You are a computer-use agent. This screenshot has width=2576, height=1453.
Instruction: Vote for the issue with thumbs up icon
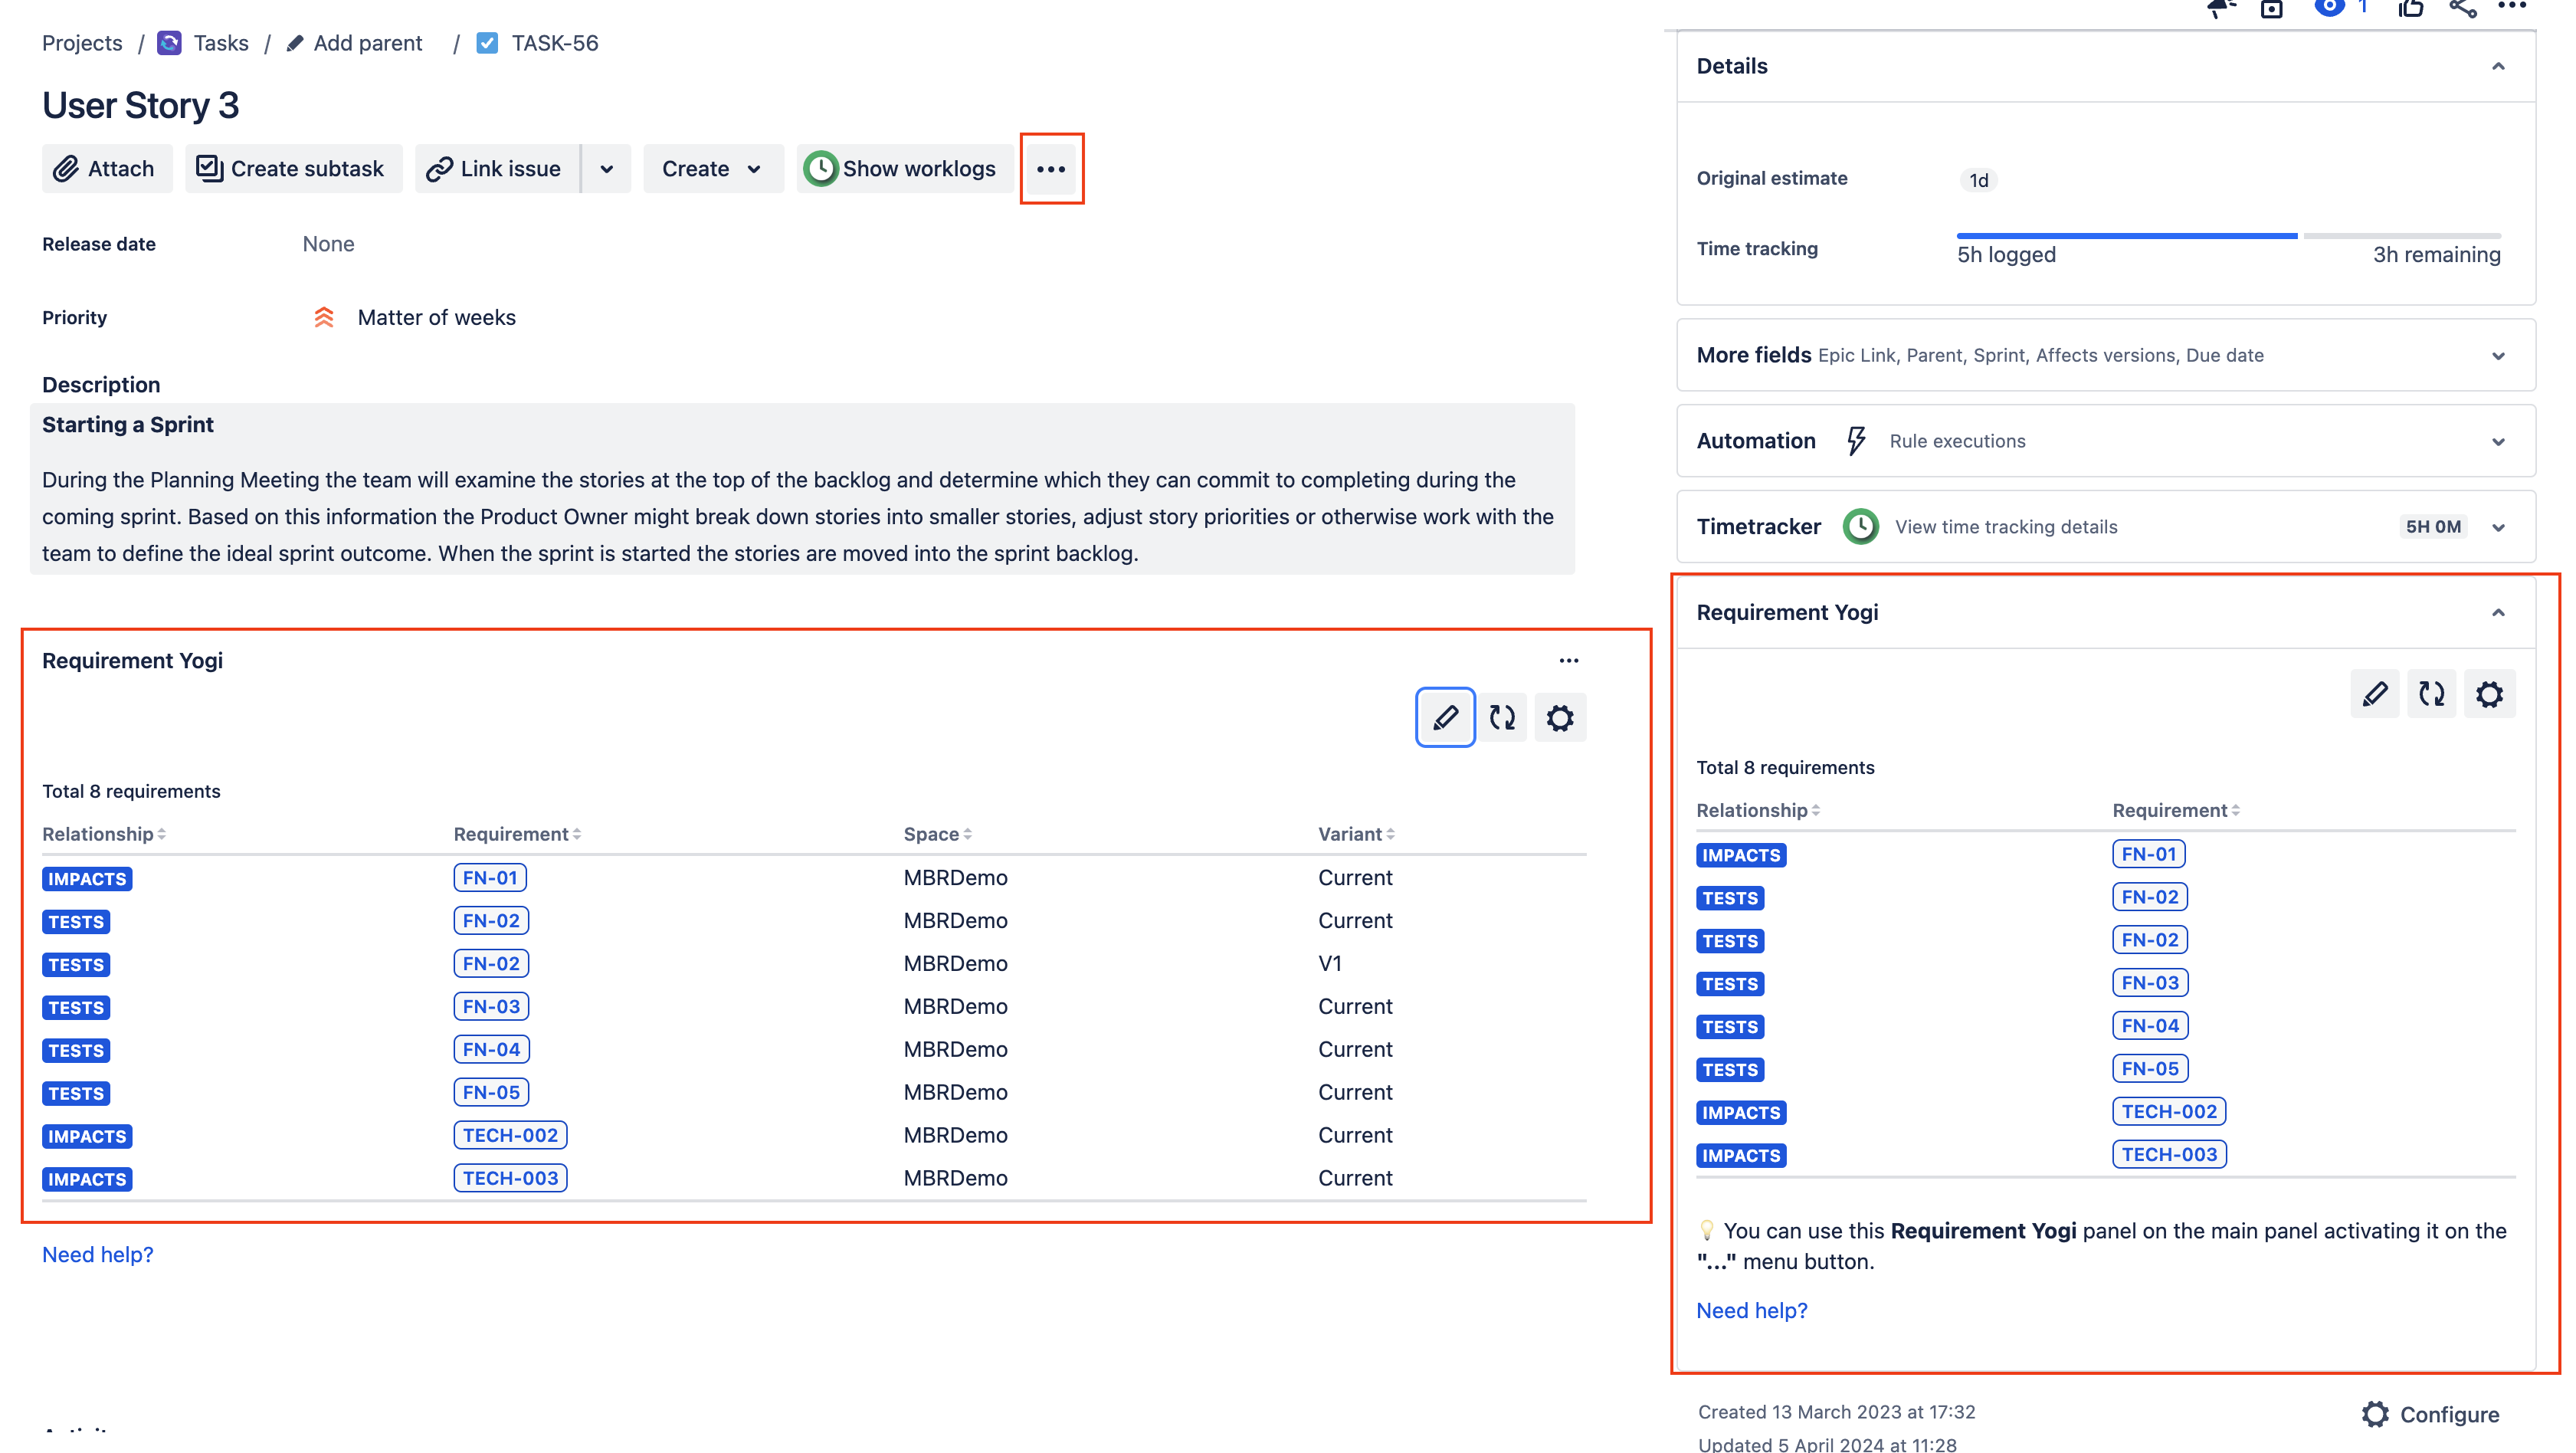(2412, 10)
